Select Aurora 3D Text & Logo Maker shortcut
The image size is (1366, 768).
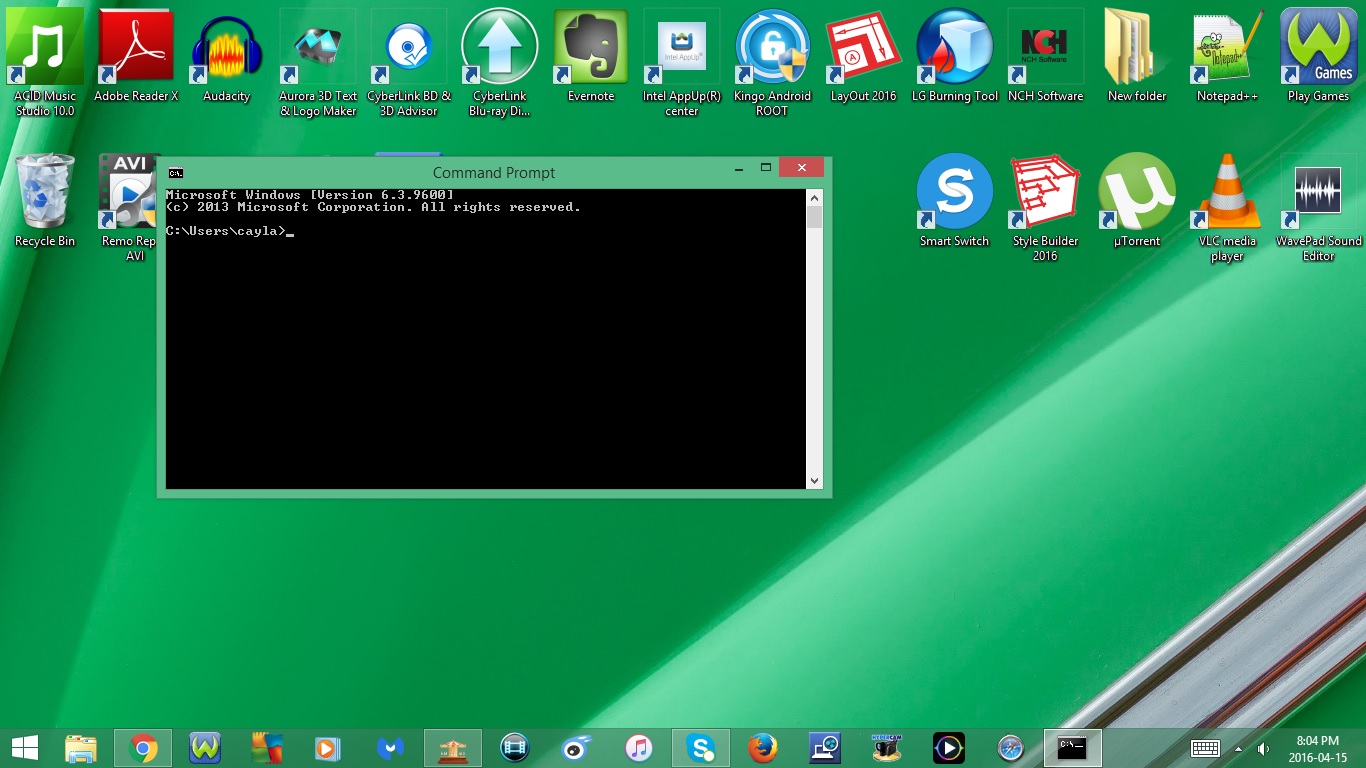pos(318,62)
